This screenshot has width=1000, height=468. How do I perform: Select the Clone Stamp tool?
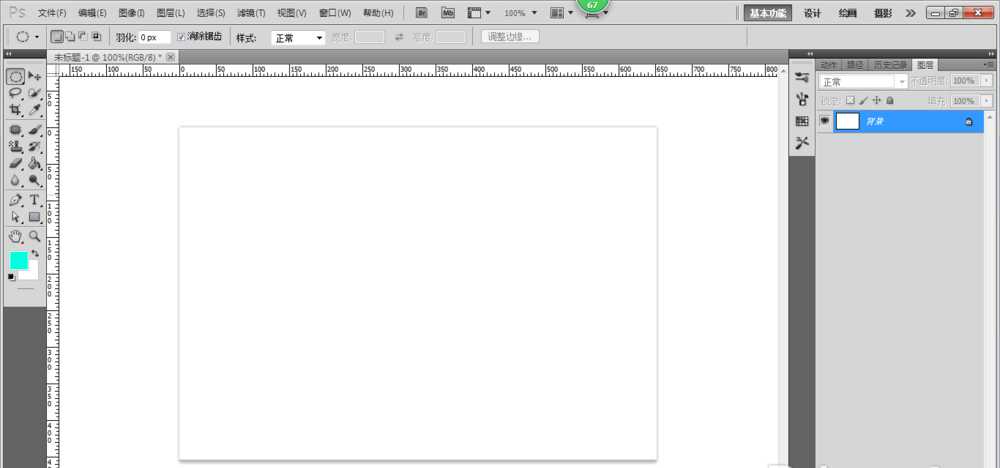click(16, 147)
